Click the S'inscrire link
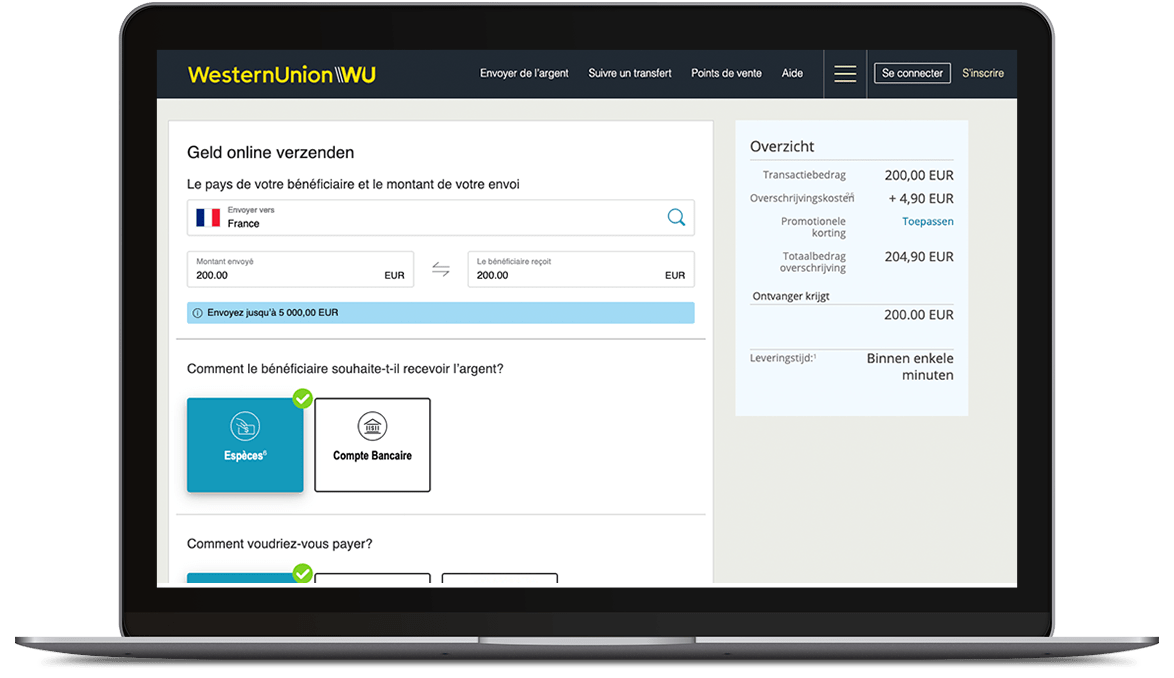 pyautogui.click(x=982, y=74)
